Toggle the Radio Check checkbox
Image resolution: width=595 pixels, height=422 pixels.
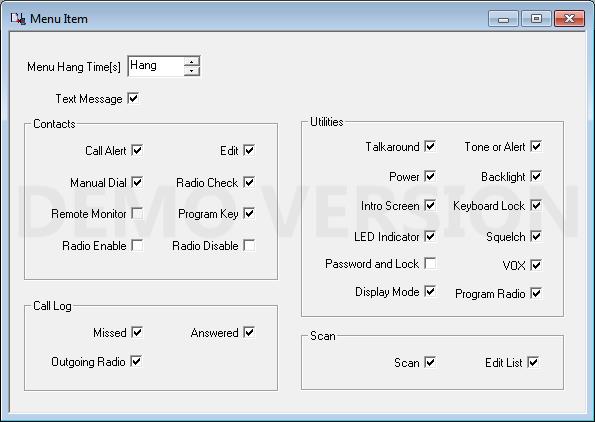coord(249,182)
